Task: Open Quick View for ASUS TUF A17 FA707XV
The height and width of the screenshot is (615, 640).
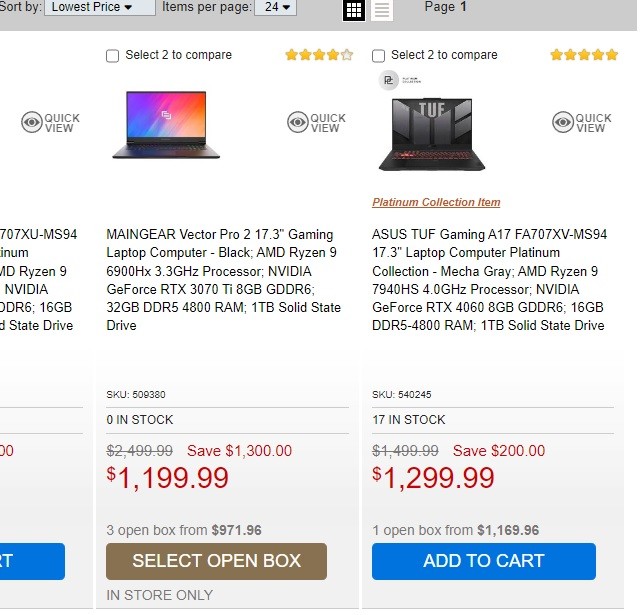Action: [582, 122]
